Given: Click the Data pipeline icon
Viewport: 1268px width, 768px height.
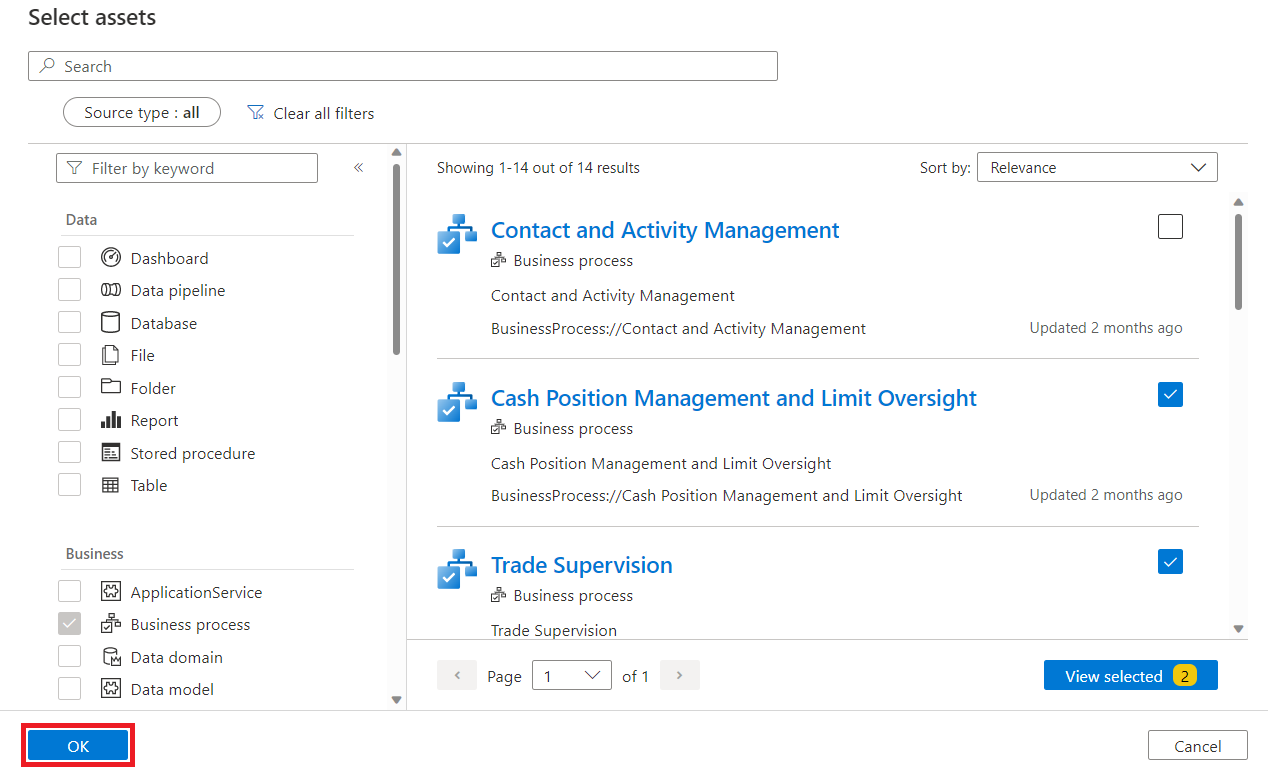Looking at the screenshot, I should pos(111,290).
